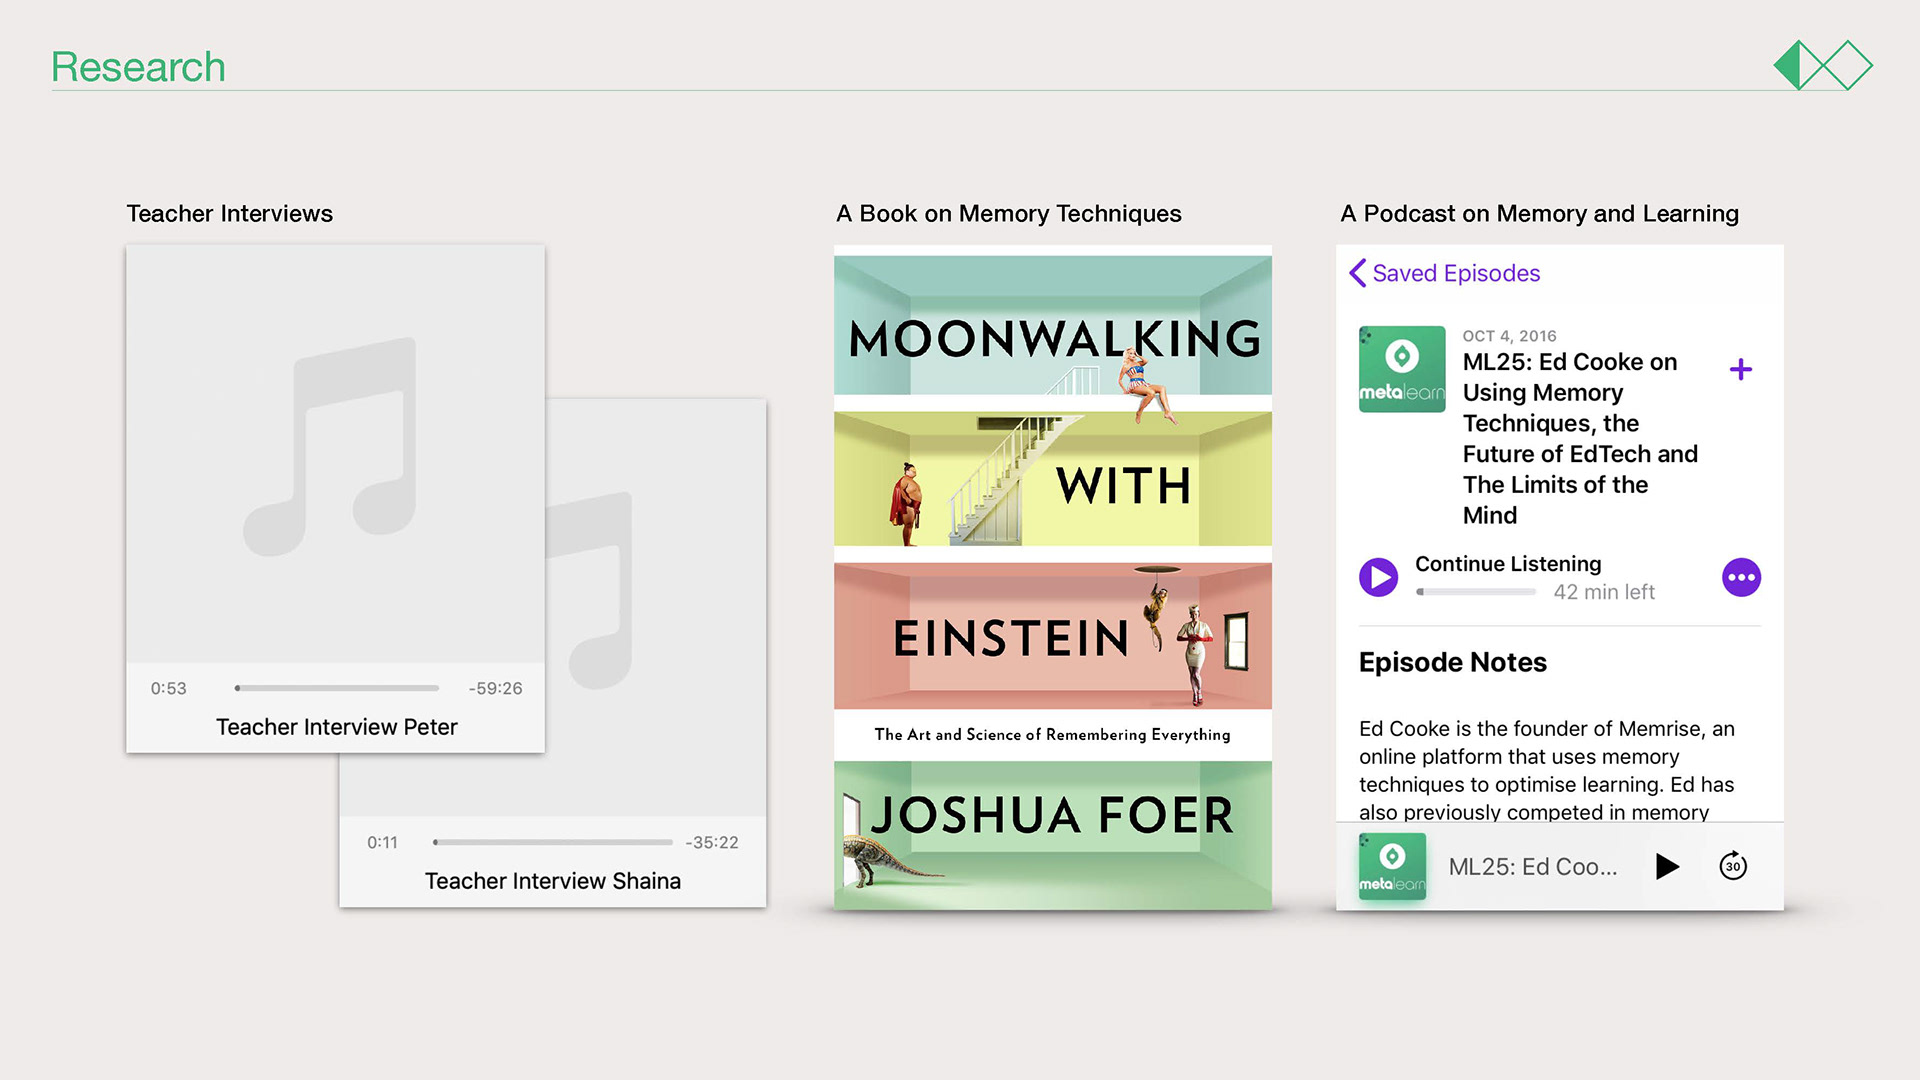Go back to Saved Episodes
1920x1080 pixels.
pos(1444,273)
